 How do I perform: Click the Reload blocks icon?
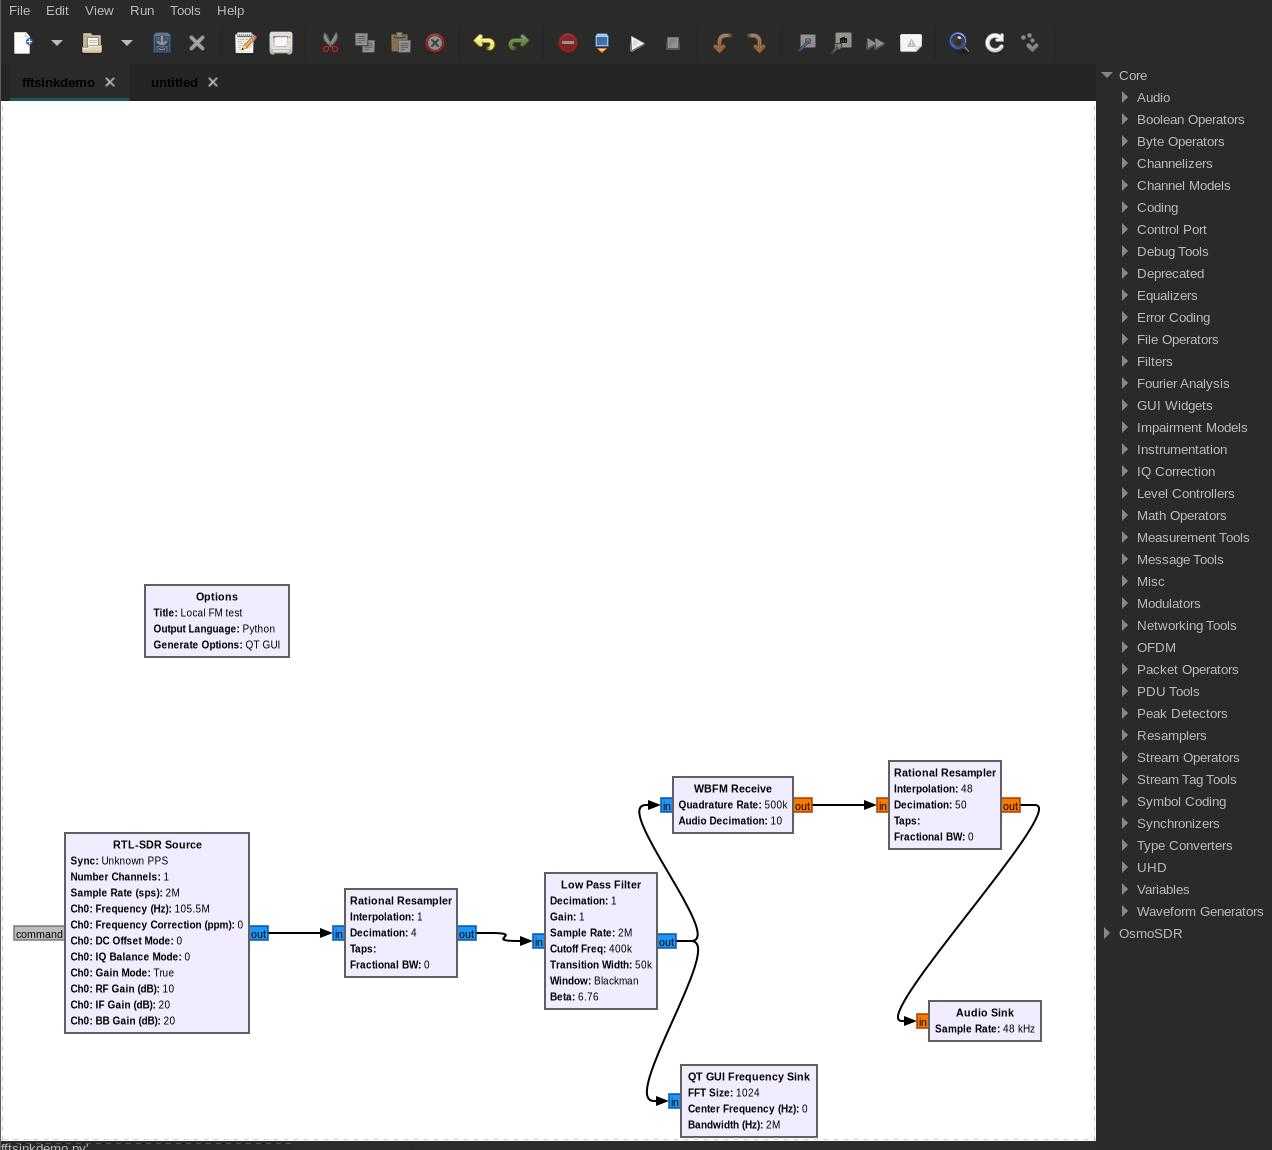pyautogui.click(x=994, y=43)
